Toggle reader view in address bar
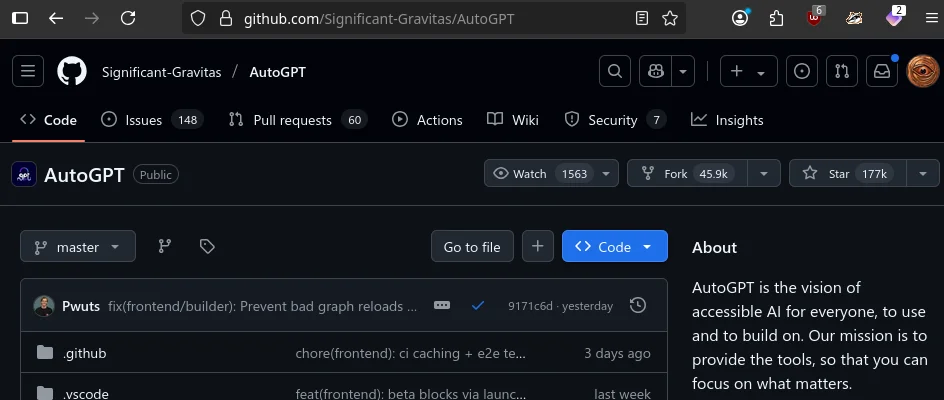 (x=642, y=19)
